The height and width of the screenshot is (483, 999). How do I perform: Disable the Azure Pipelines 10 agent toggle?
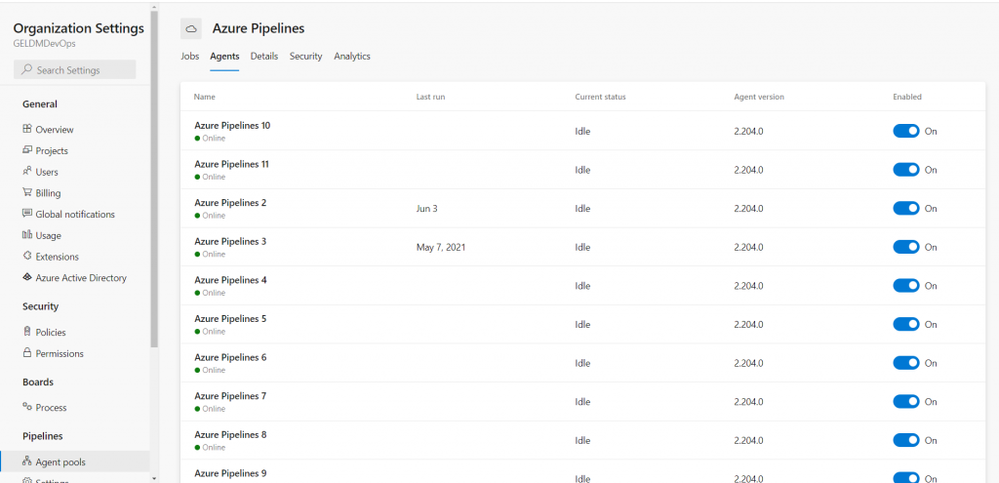pos(906,131)
